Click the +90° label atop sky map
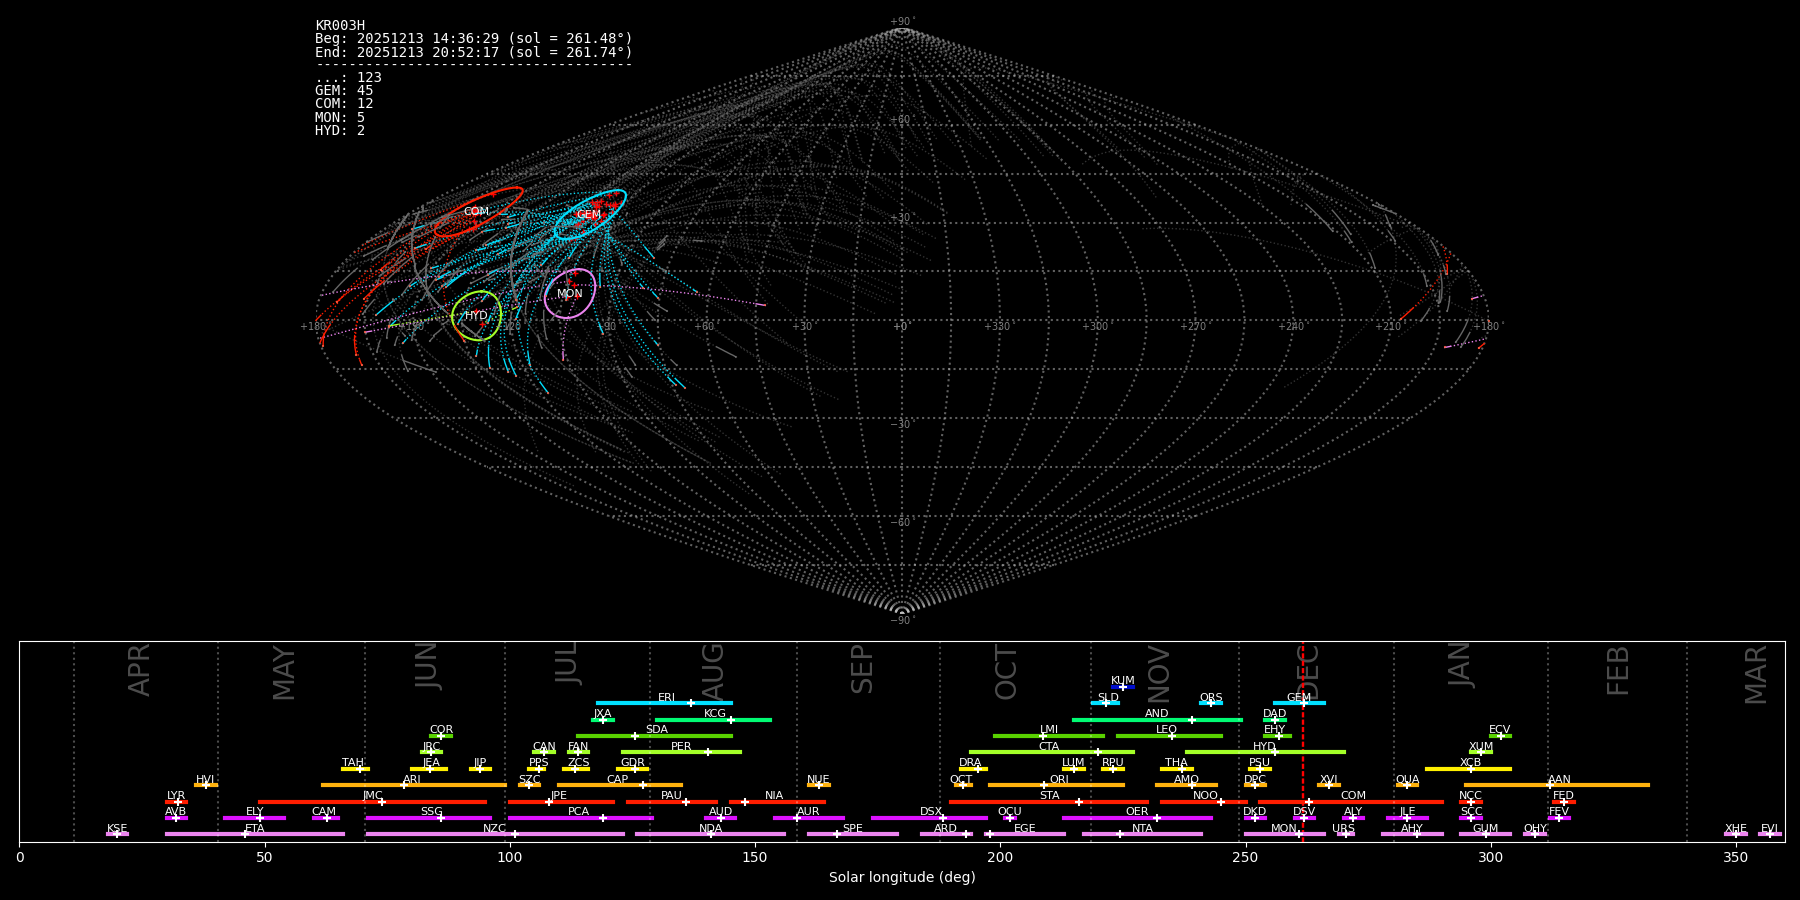The width and height of the screenshot is (1800, 900). tap(902, 22)
